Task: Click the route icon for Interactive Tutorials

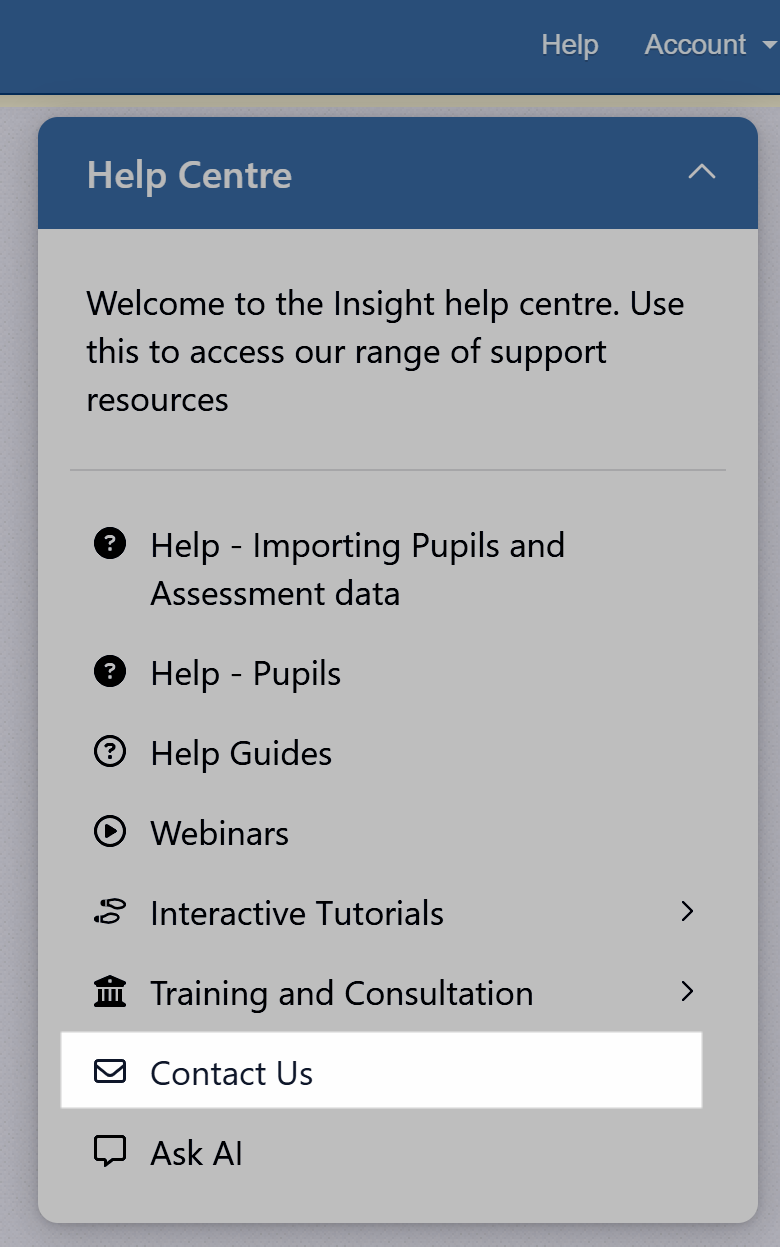Action: tap(109, 912)
